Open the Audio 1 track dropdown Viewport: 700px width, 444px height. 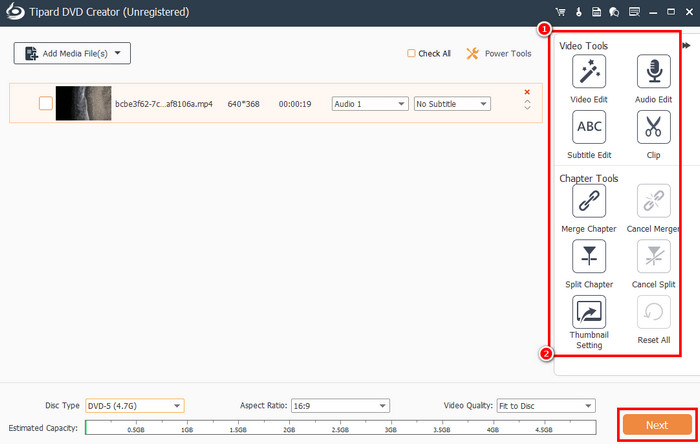(370, 104)
